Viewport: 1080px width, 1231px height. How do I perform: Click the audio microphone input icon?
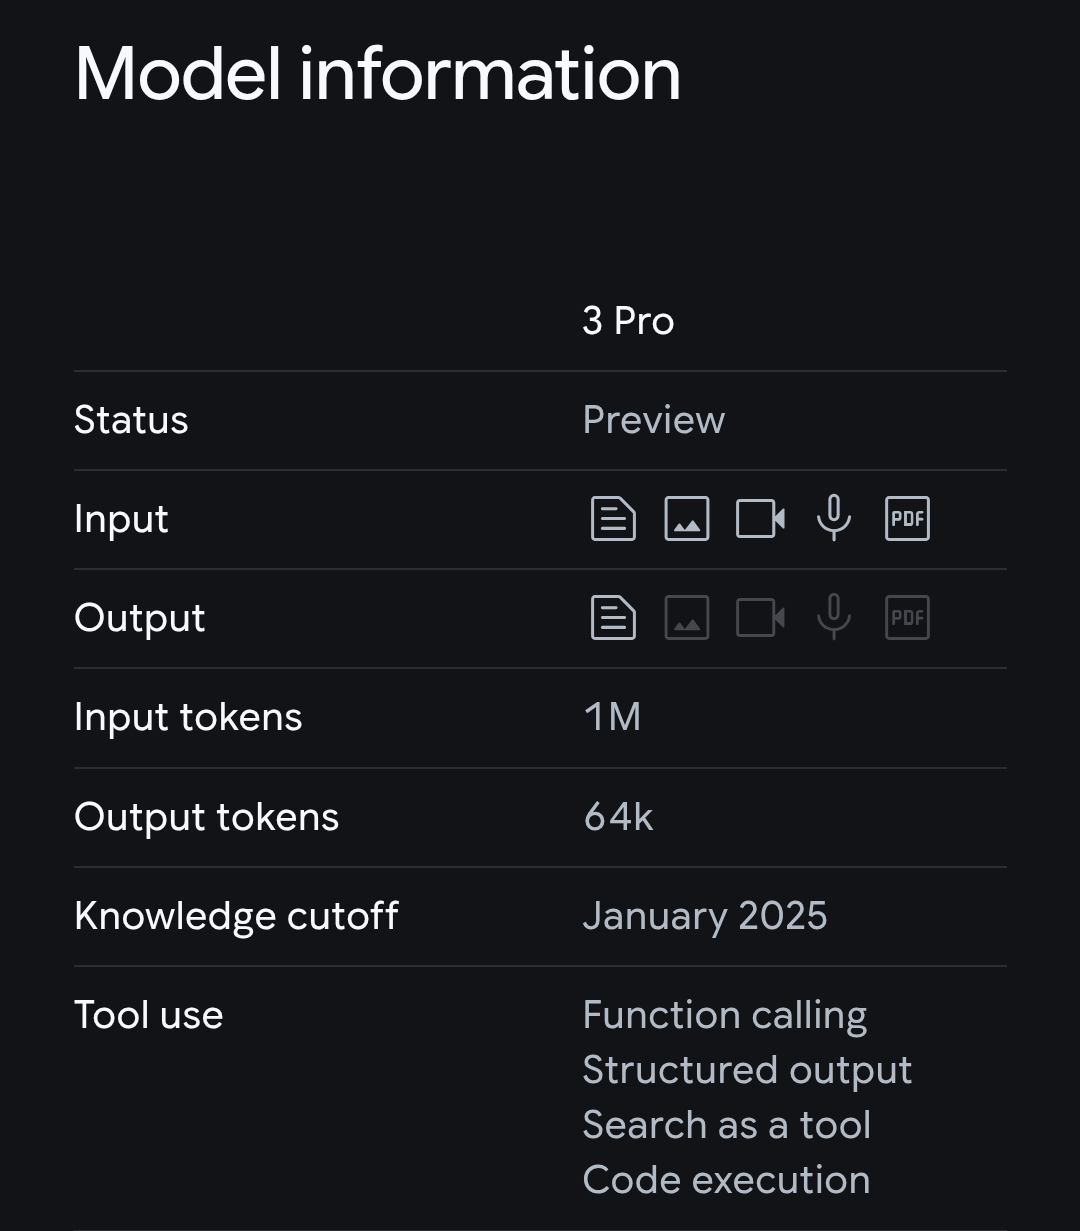834,518
